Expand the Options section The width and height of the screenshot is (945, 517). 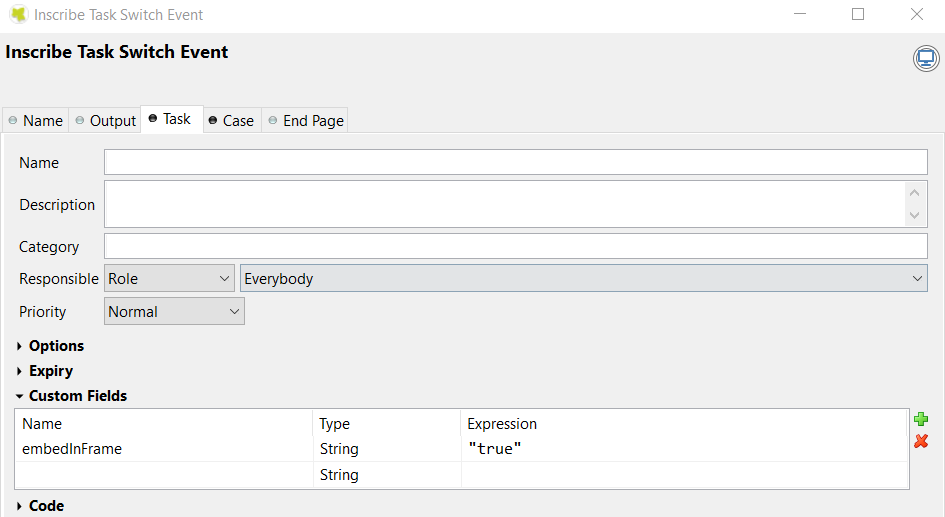click(56, 346)
